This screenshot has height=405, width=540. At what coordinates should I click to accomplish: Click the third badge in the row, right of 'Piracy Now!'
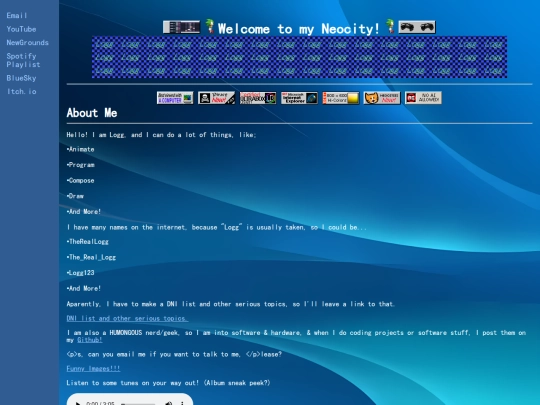pyautogui.click(x=258, y=98)
